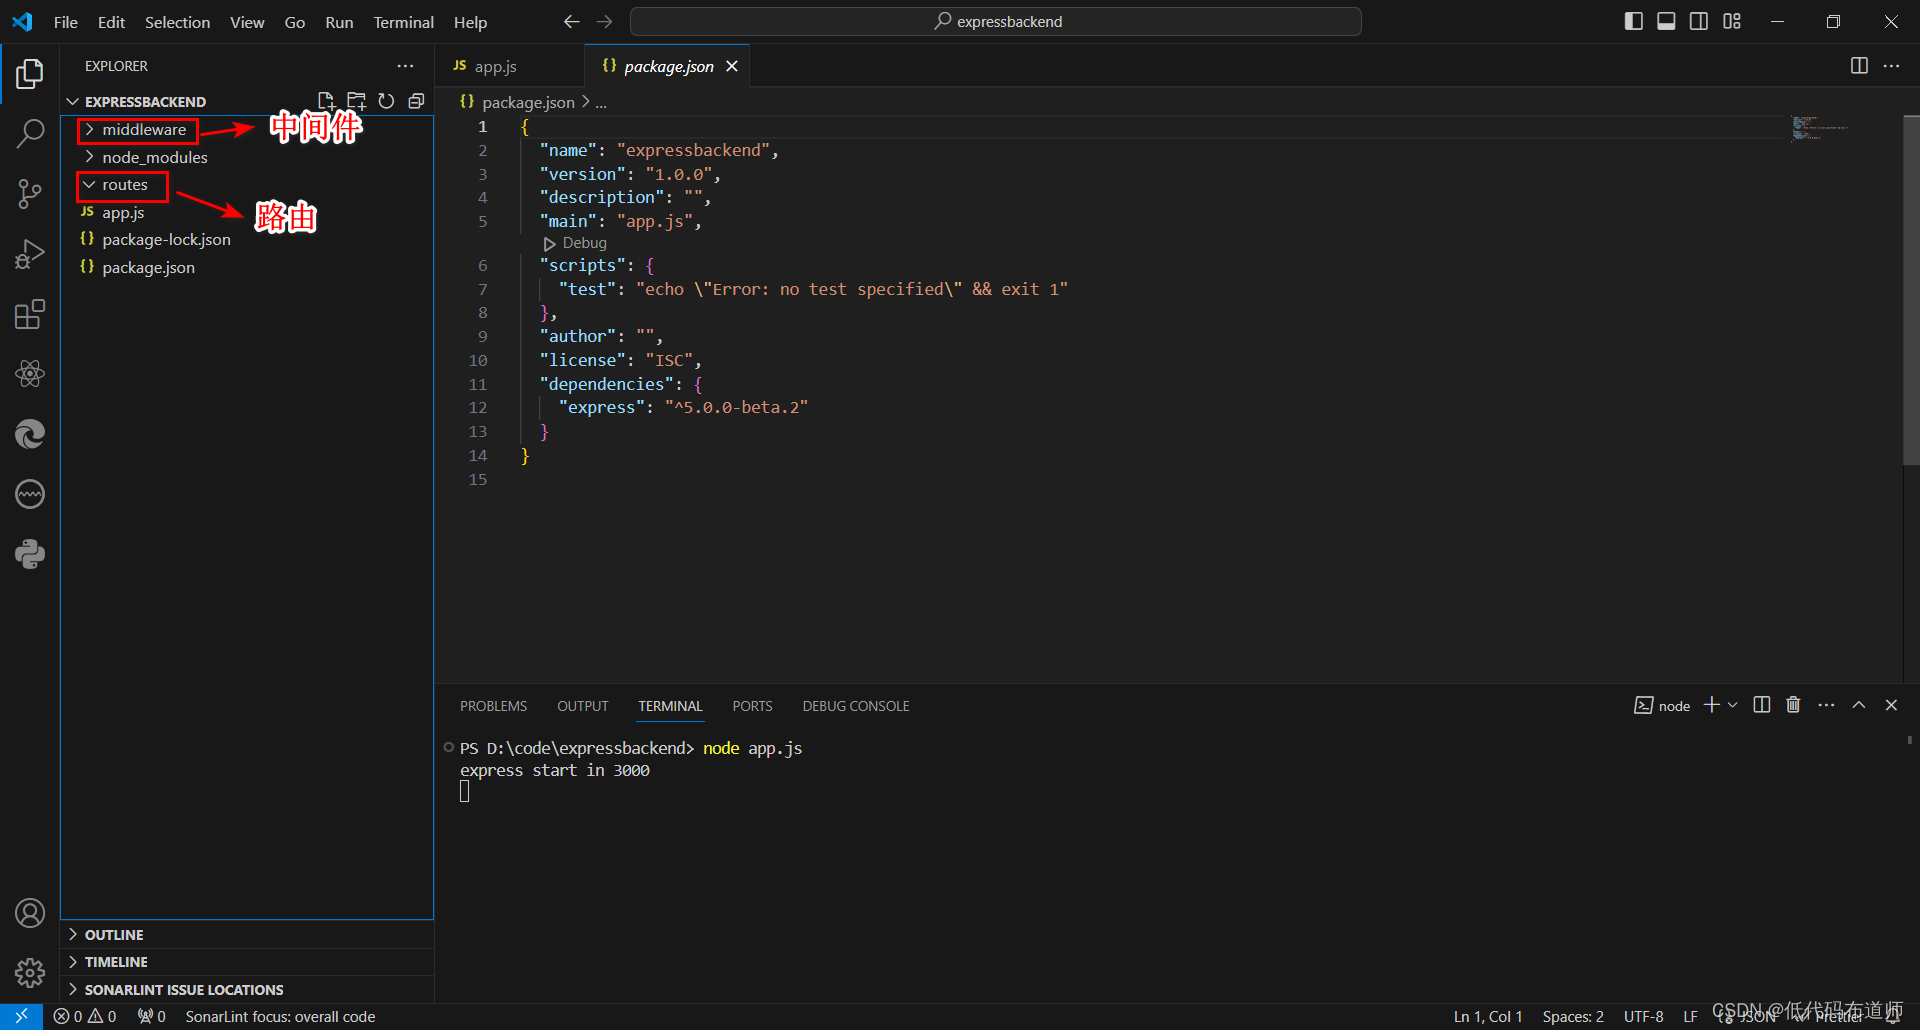Open the new terminal launch profile dropdown
Image resolution: width=1920 pixels, height=1030 pixels.
(x=1733, y=705)
